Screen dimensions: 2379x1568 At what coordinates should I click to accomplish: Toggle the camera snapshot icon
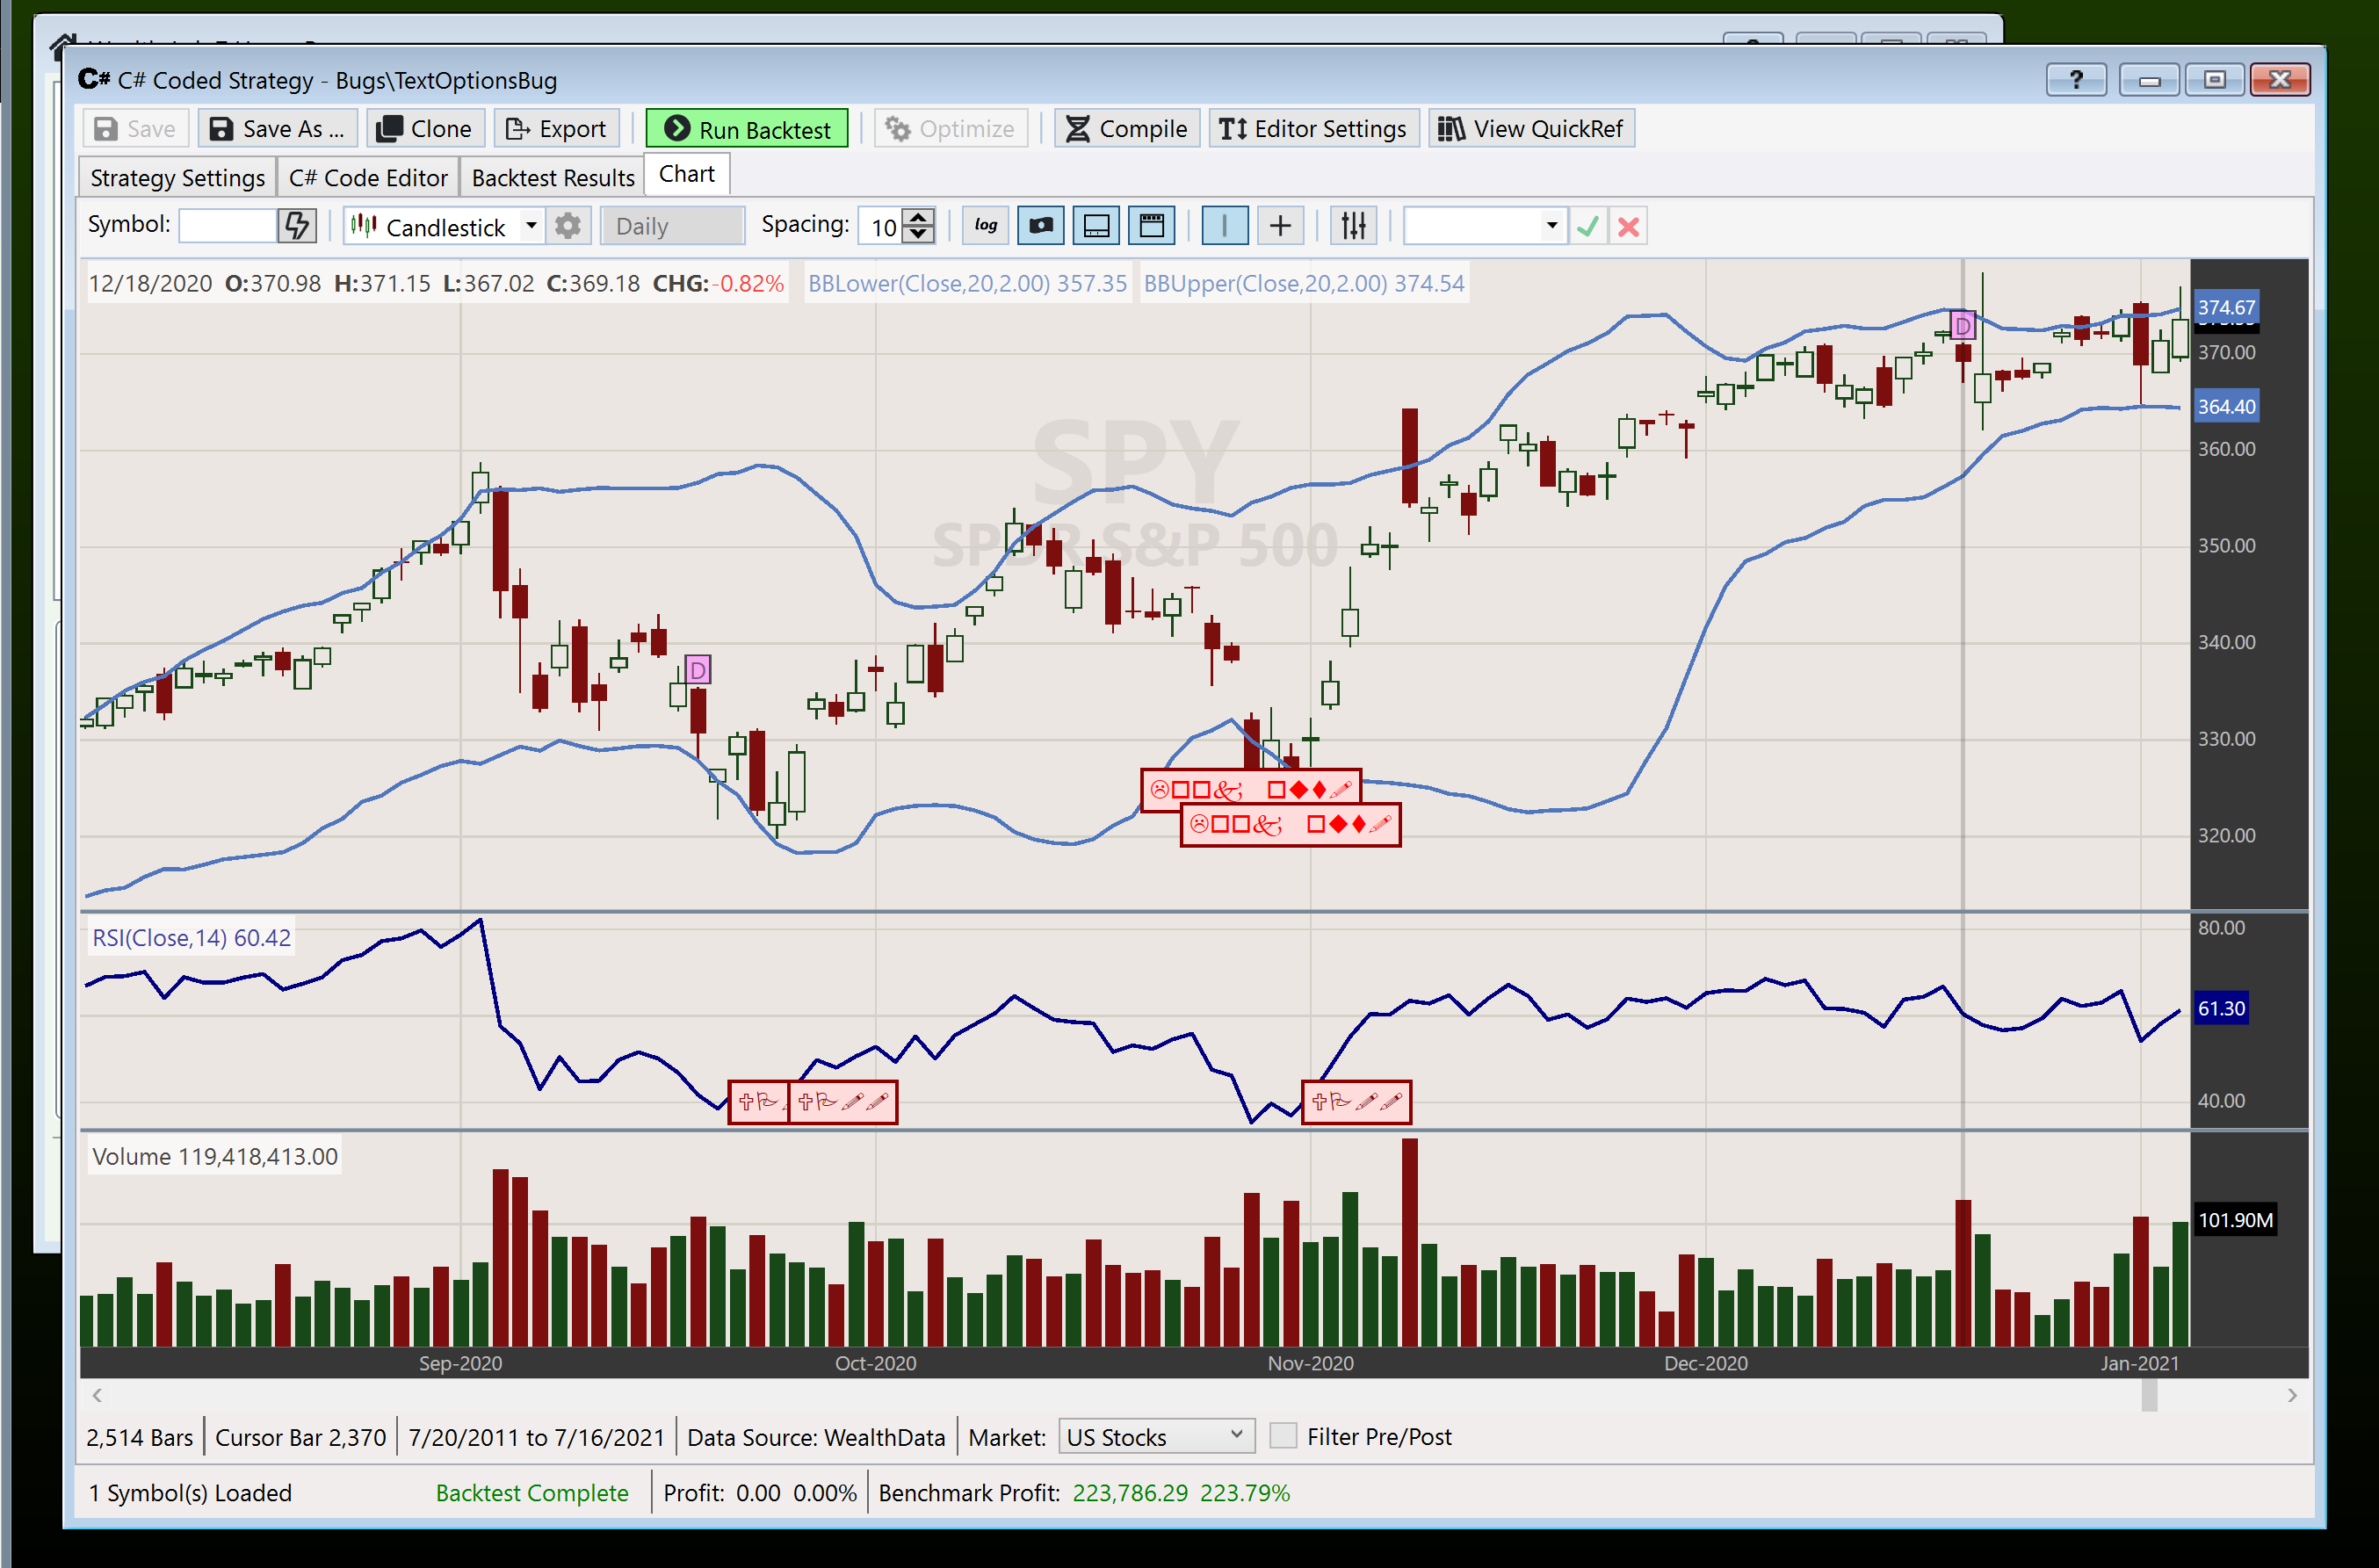[1040, 226]
